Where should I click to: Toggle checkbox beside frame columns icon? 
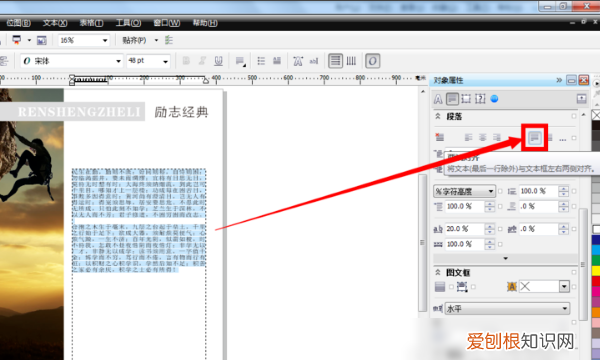click(452, 287)
